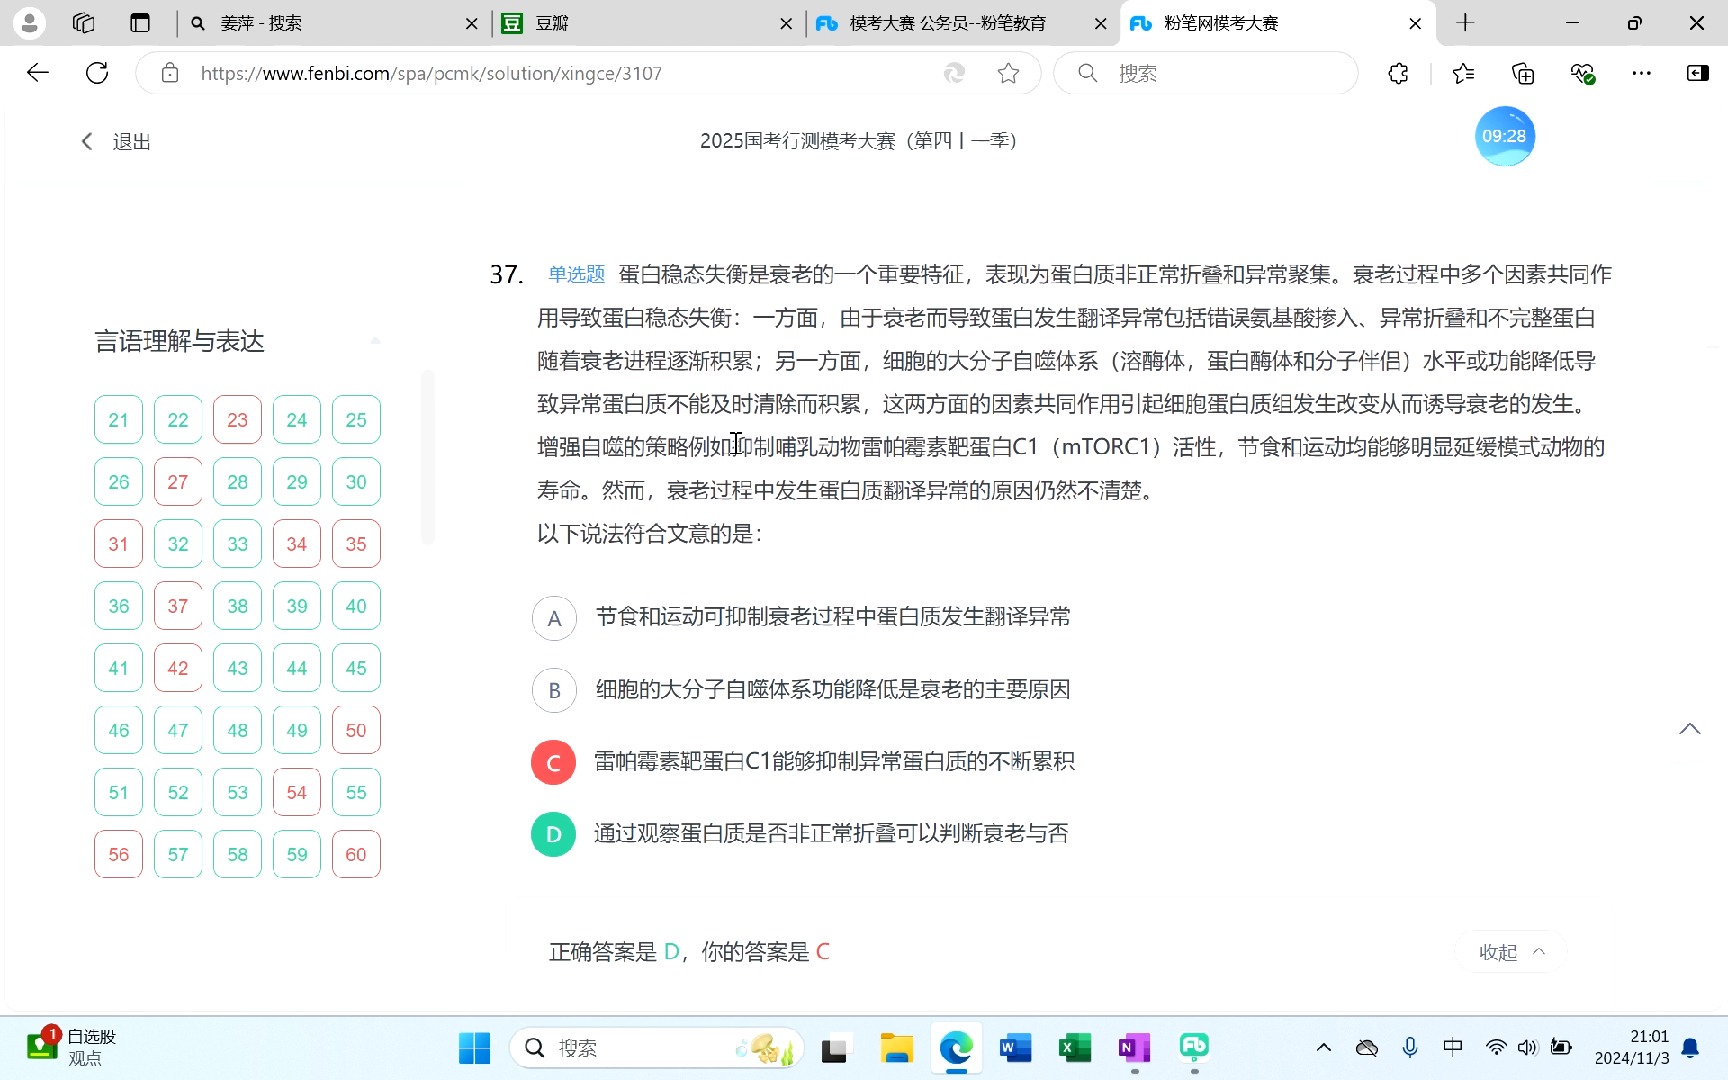Open Windows Start menu
The image size is (1728, 1080).
click(x=474, y=1048)
